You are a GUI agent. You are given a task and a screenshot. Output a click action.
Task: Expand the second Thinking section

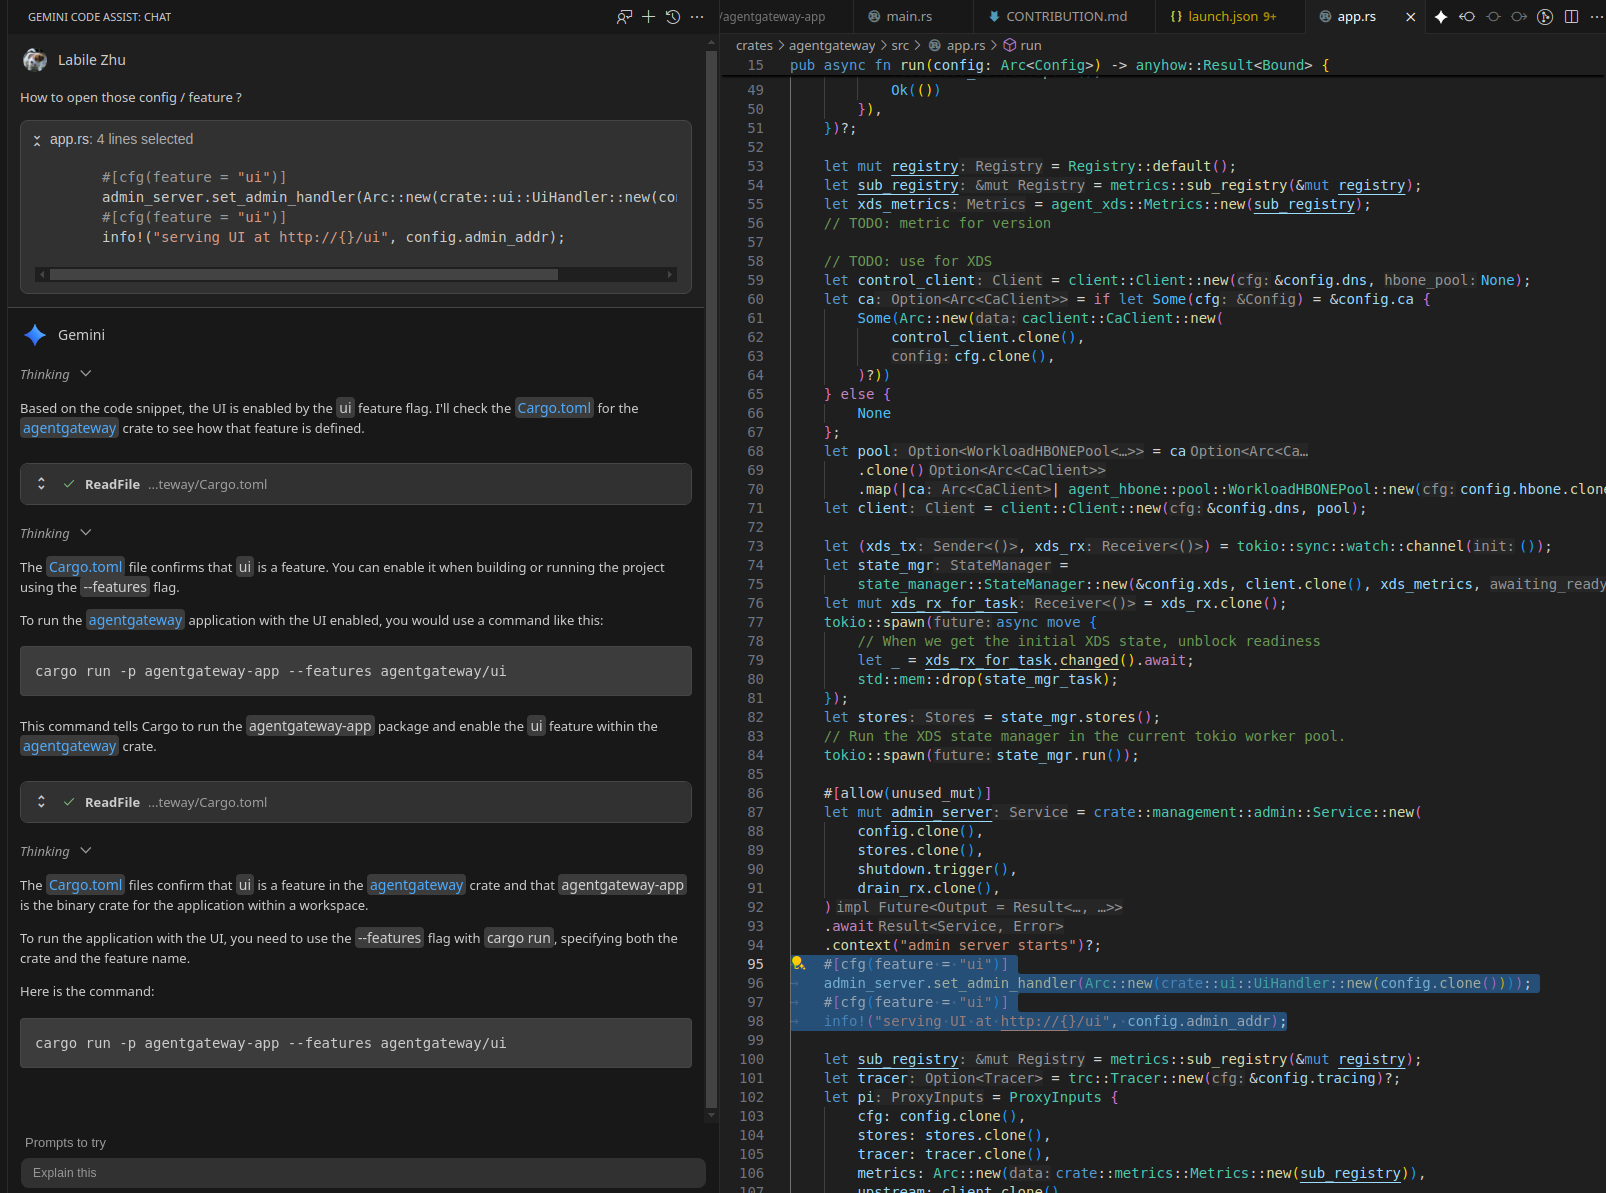tap(85, 533)
